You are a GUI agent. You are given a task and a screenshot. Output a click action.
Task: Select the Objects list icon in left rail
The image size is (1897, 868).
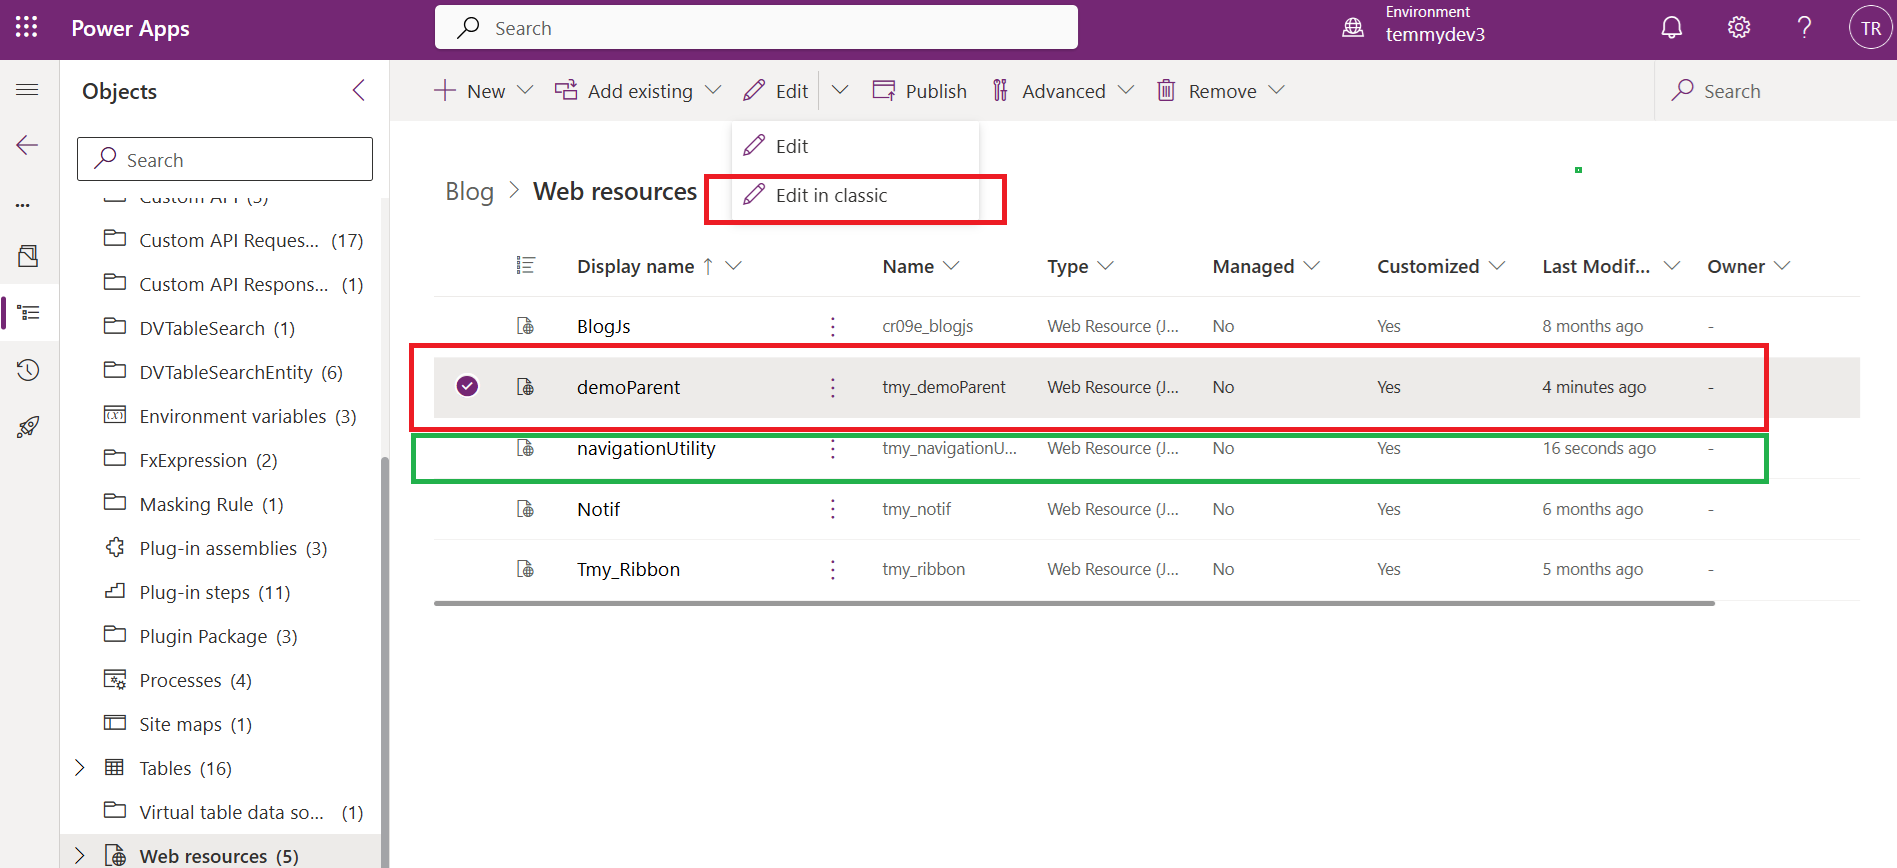[29, 313]
